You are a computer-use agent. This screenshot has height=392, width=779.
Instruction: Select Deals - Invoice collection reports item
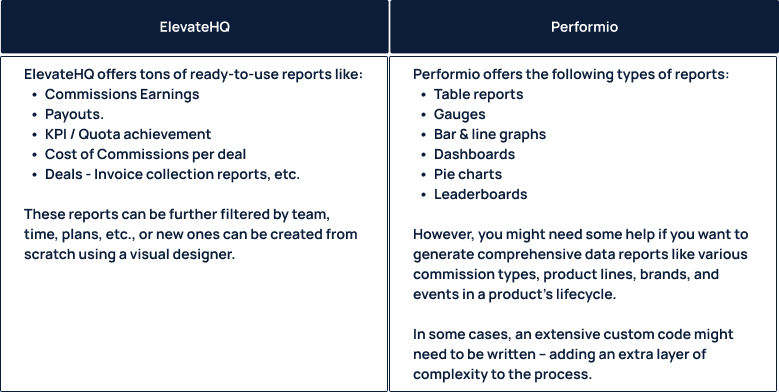pos(172,174)
